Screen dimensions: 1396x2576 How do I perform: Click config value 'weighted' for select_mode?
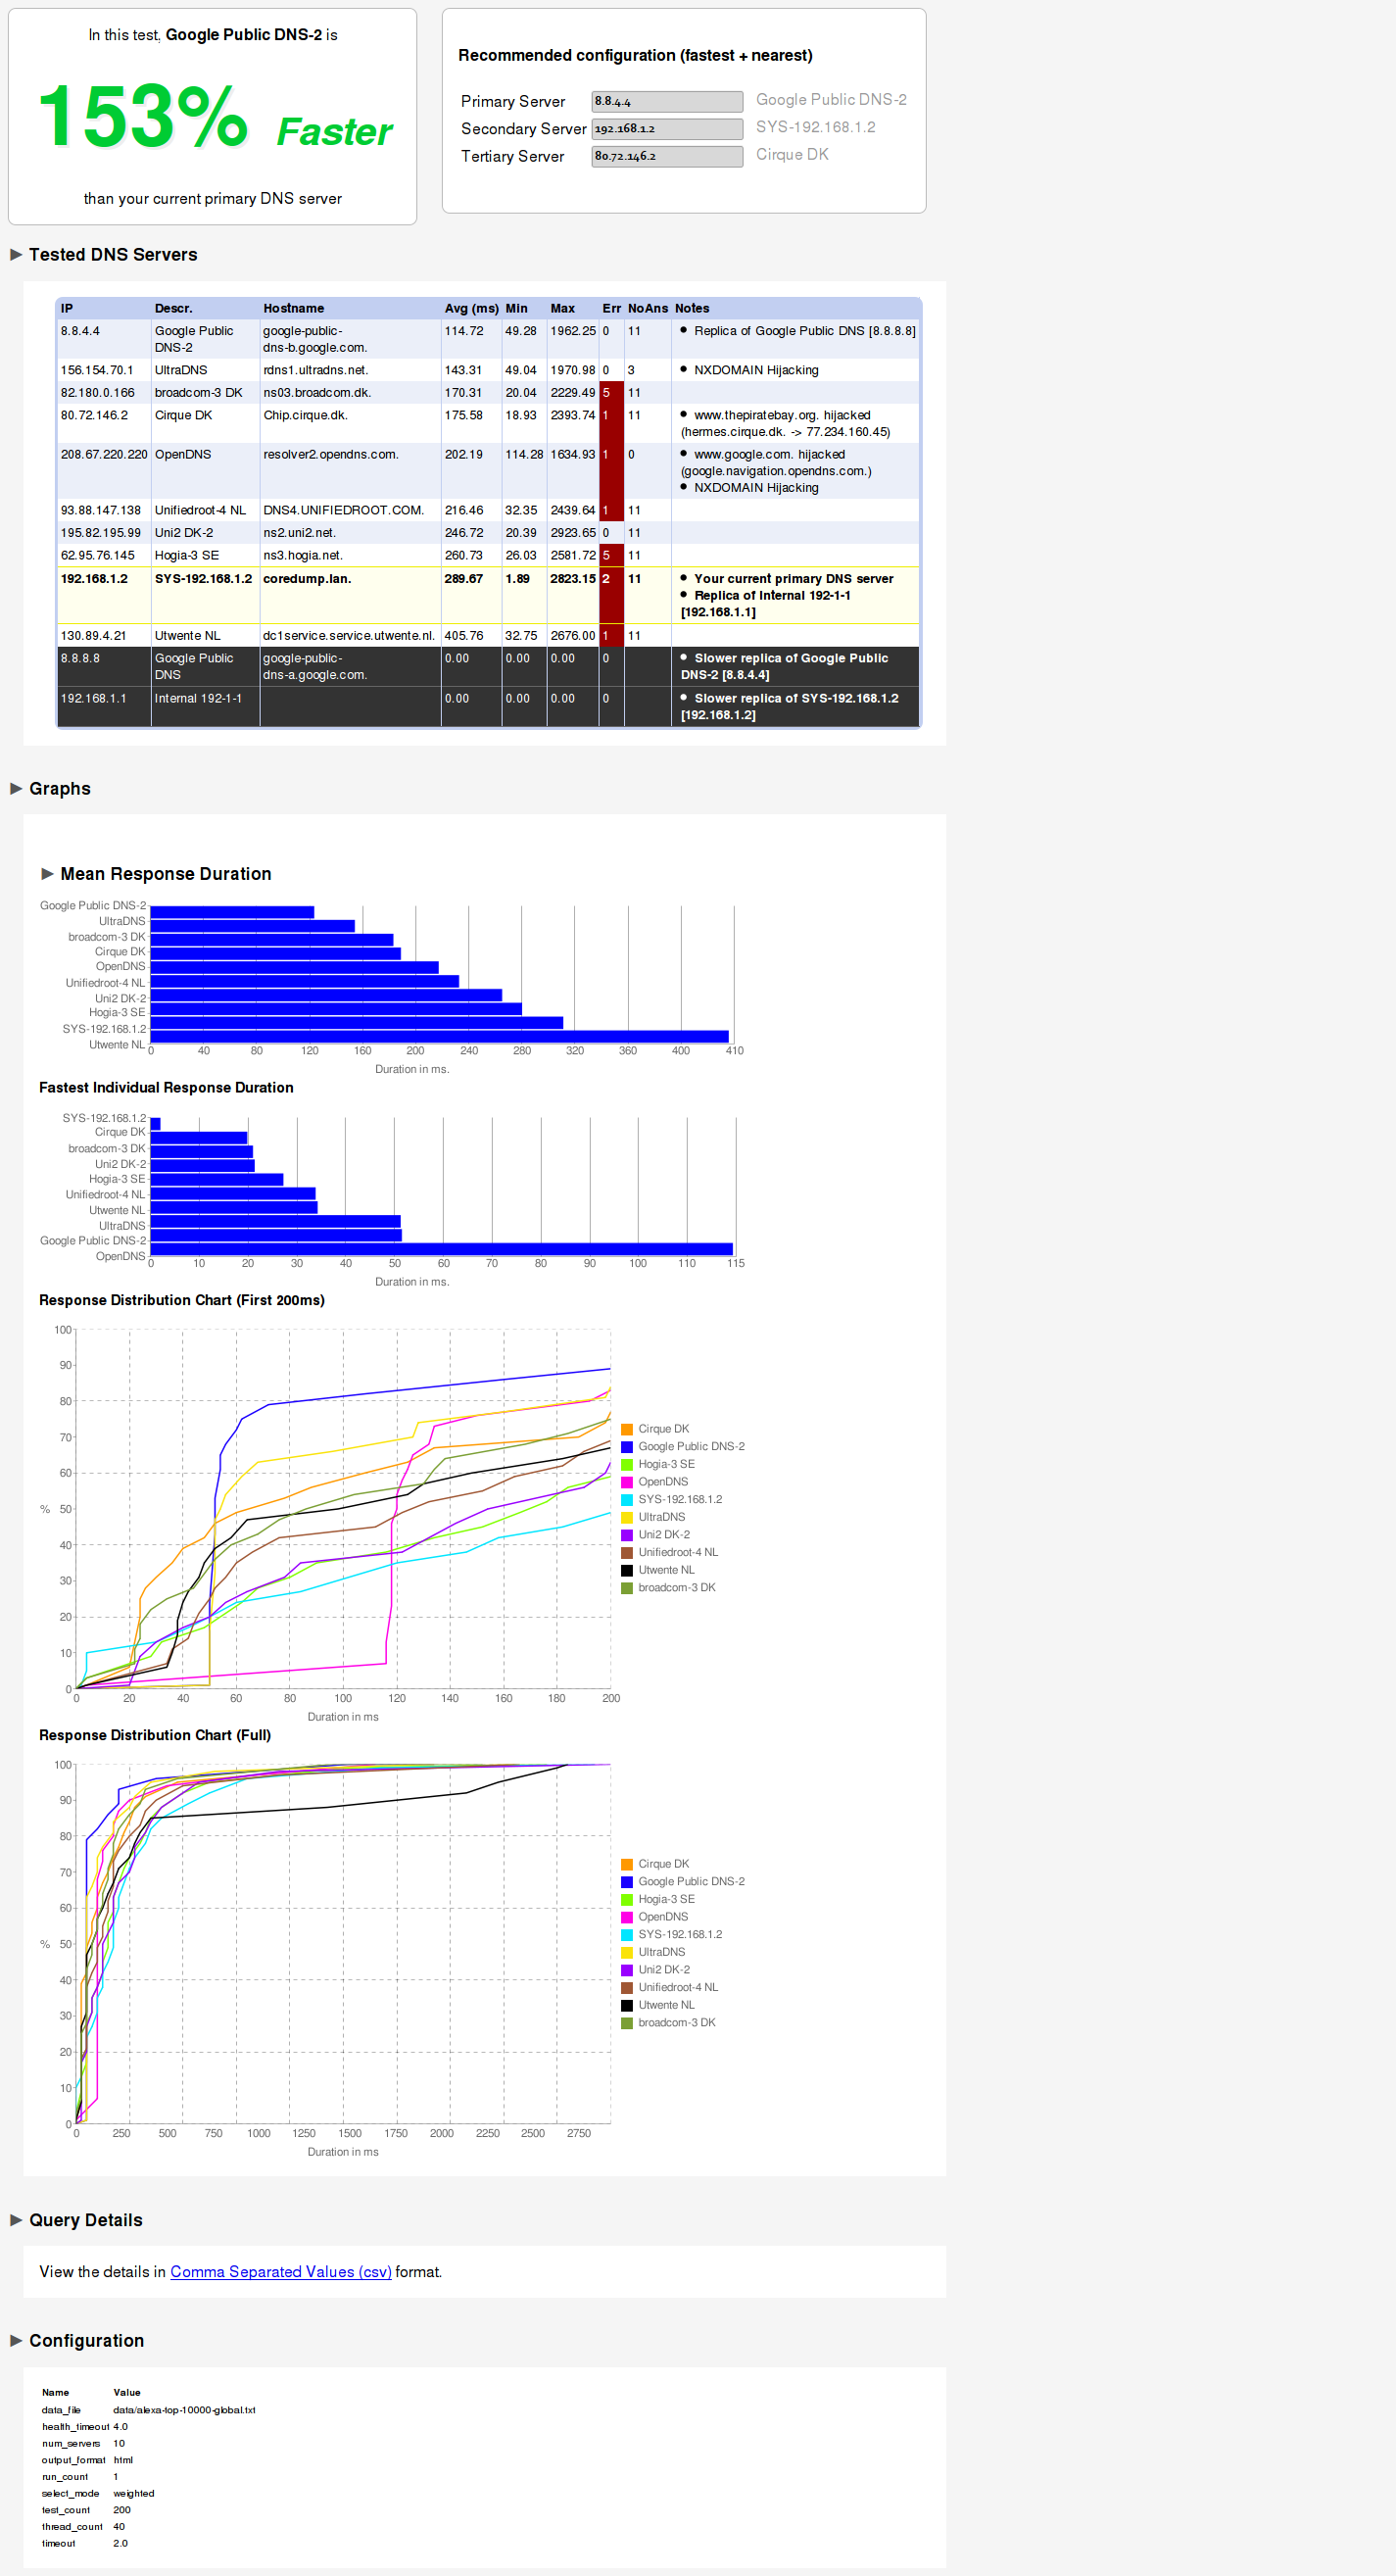134,2493
